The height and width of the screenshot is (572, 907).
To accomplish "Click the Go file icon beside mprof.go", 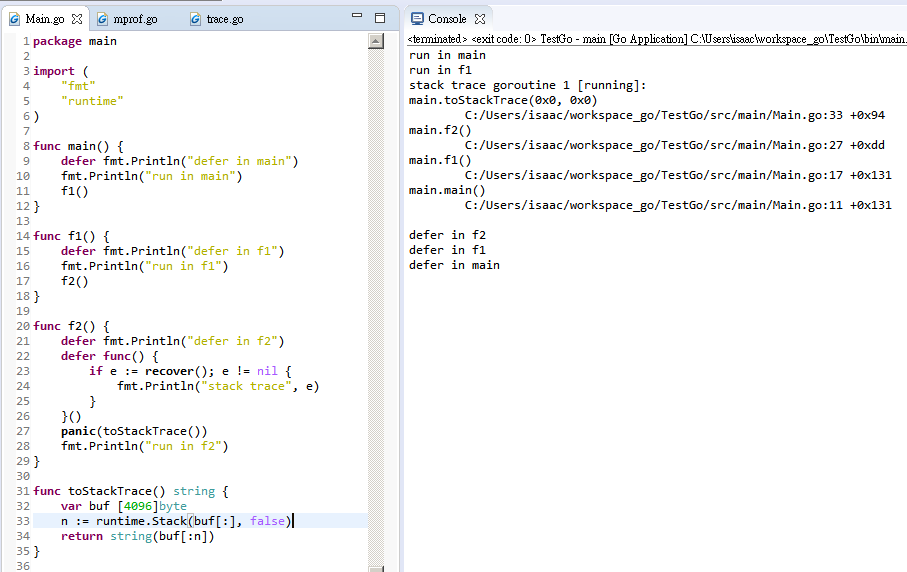I will point(102,19).
